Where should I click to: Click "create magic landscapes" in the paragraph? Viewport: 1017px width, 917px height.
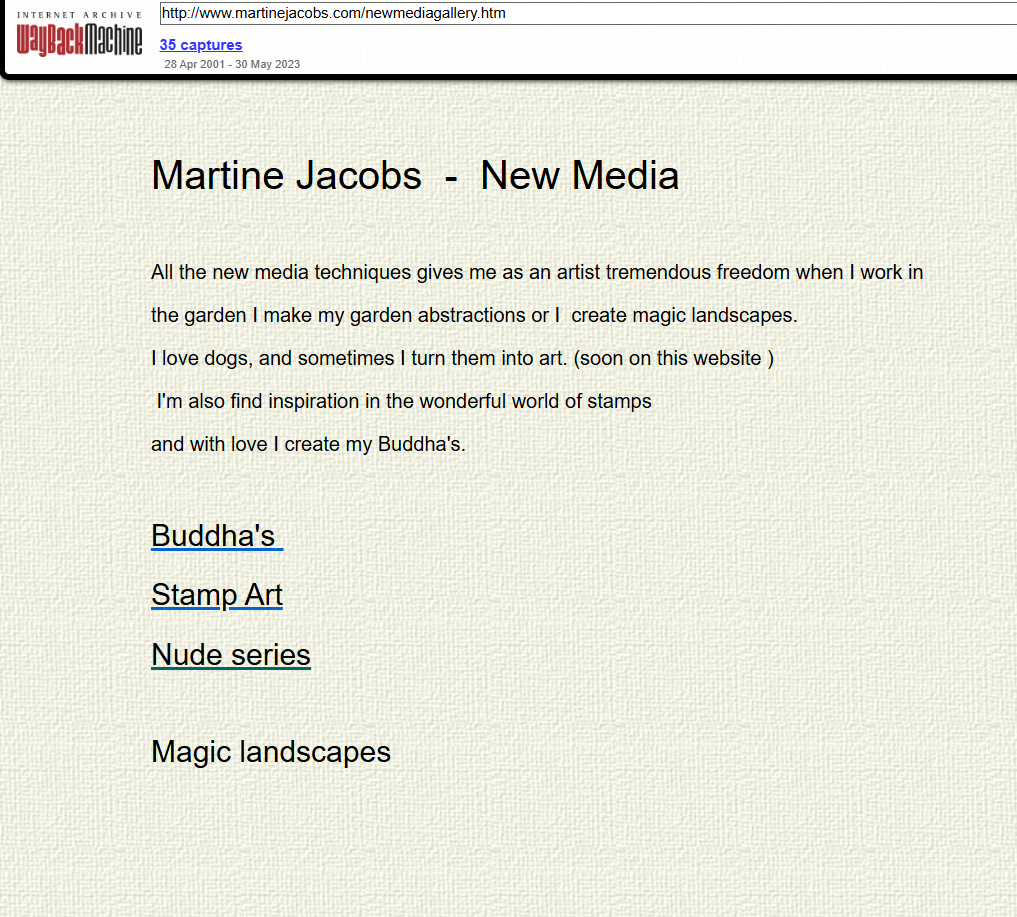tap(683, 315)
